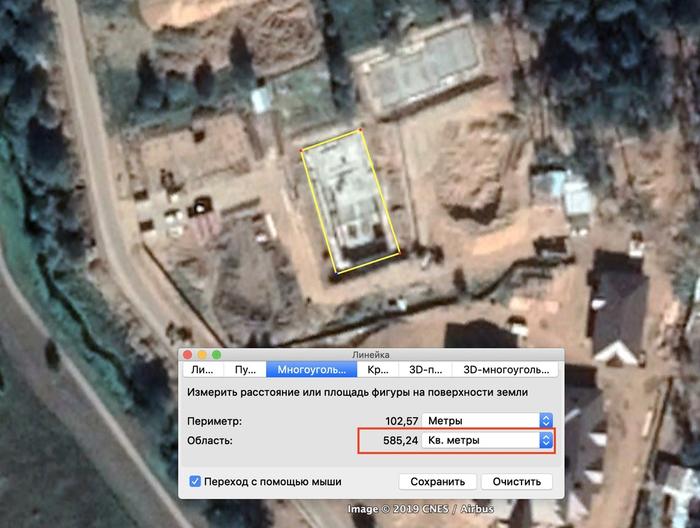
Task: Click the perimeter value 102,57
Action: [400, 421]
